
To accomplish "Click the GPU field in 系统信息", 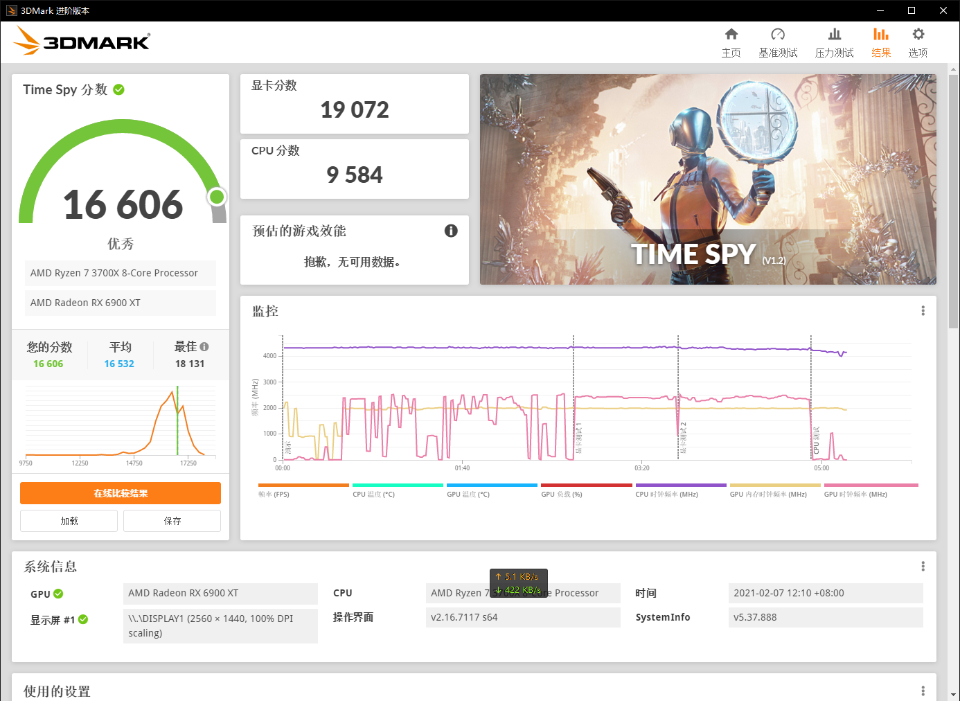I will click(x=220, y=593).
